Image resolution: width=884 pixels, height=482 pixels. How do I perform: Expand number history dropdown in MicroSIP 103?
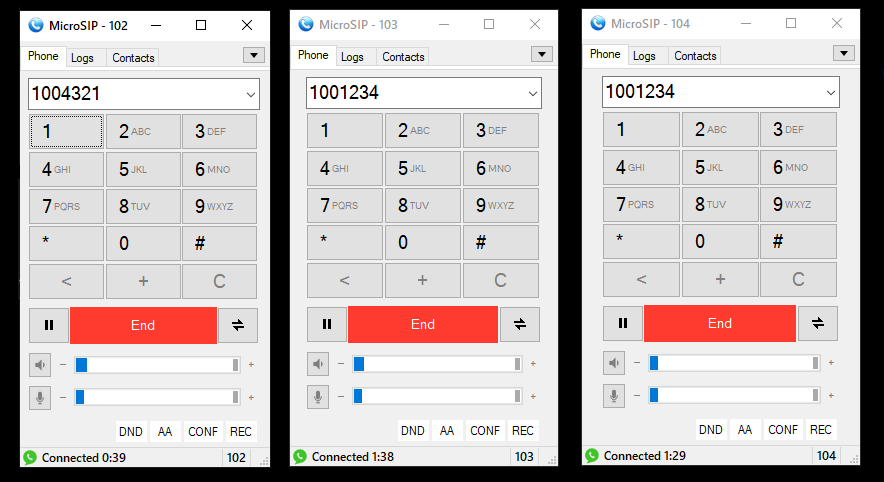[533, 93]
